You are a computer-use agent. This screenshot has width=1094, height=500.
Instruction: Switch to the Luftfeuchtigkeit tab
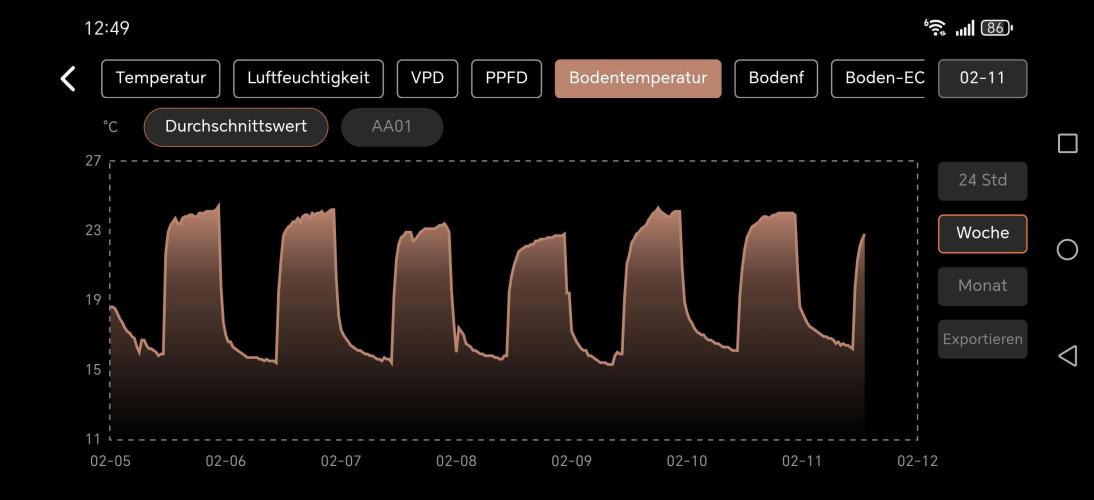coord(308,79)
